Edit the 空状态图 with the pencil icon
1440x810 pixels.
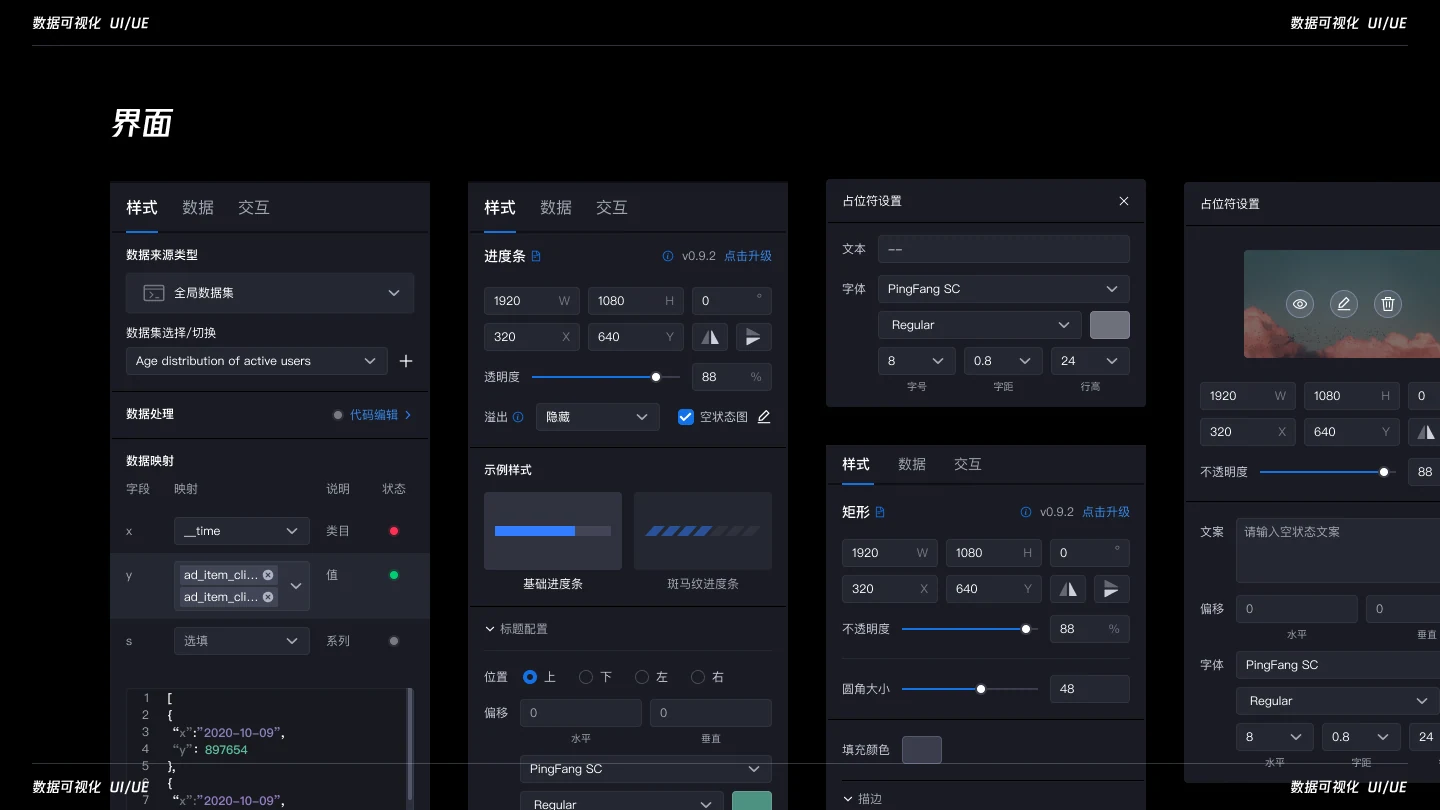764,417
